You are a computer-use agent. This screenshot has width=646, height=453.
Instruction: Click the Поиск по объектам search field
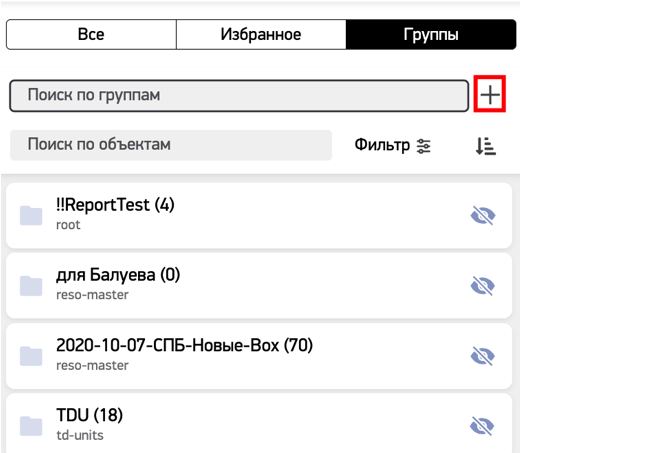(x=170, y=145)
